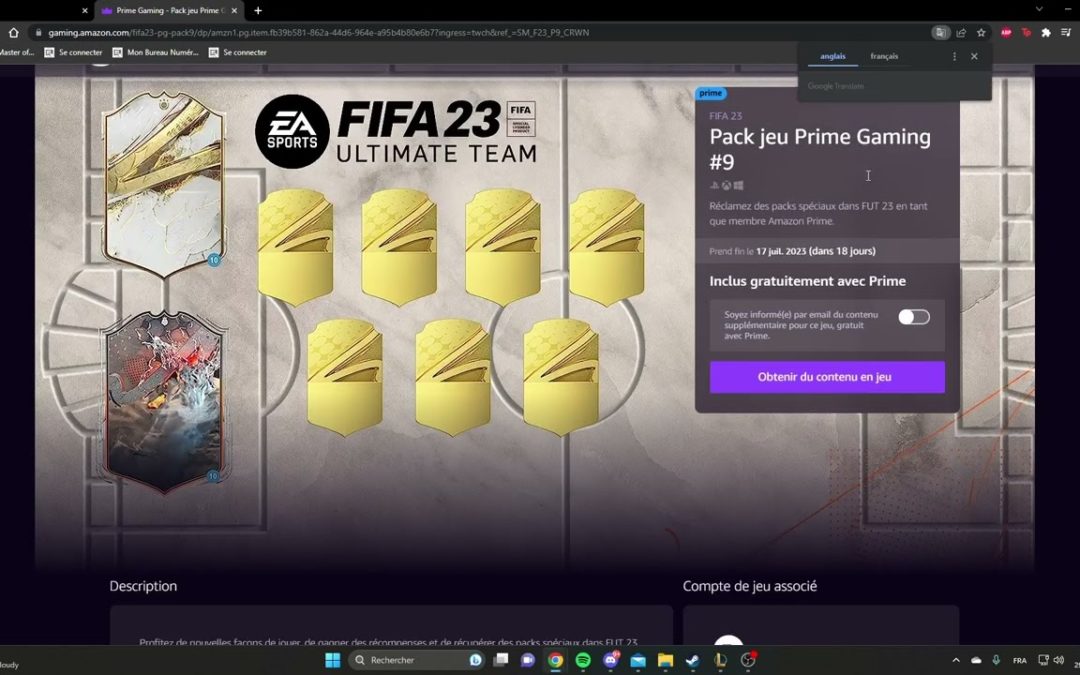Click the Description heading

tap(143, 586)
